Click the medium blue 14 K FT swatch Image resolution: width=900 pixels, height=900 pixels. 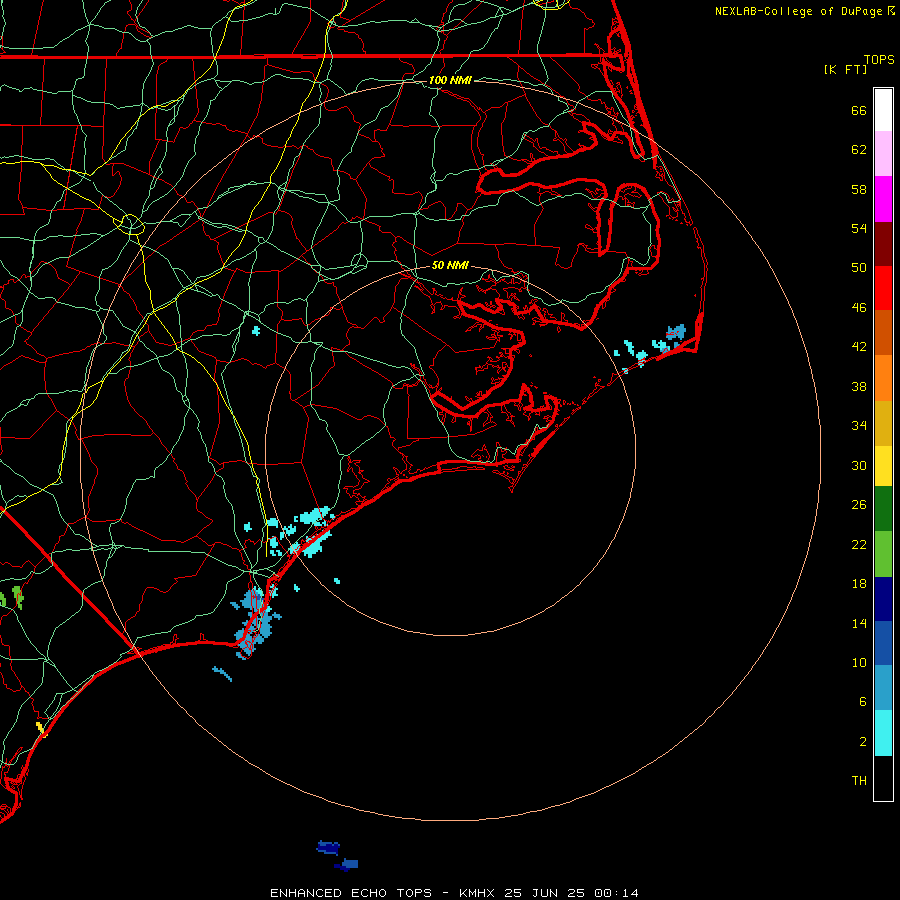pos(883,643)
